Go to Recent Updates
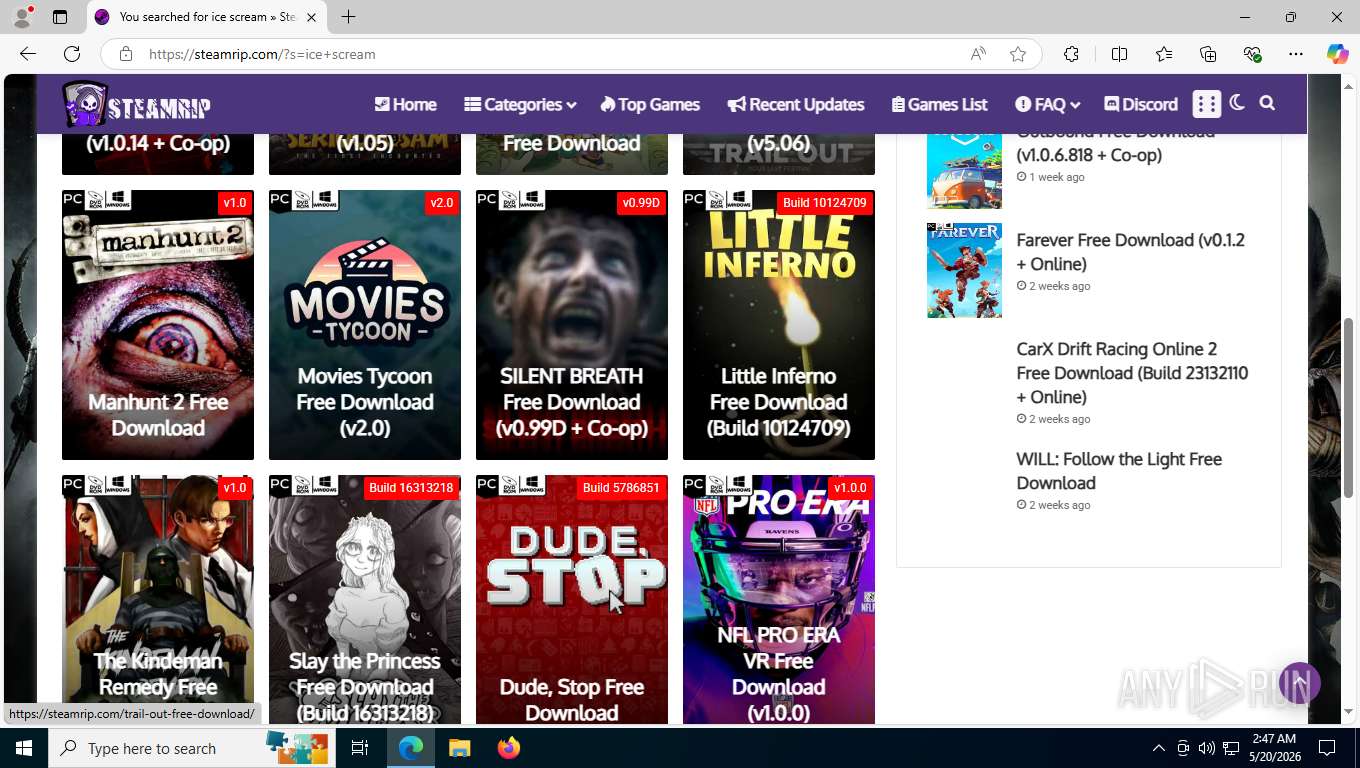This screenshot has height=768, width=1360. click(x=796, y=104)
